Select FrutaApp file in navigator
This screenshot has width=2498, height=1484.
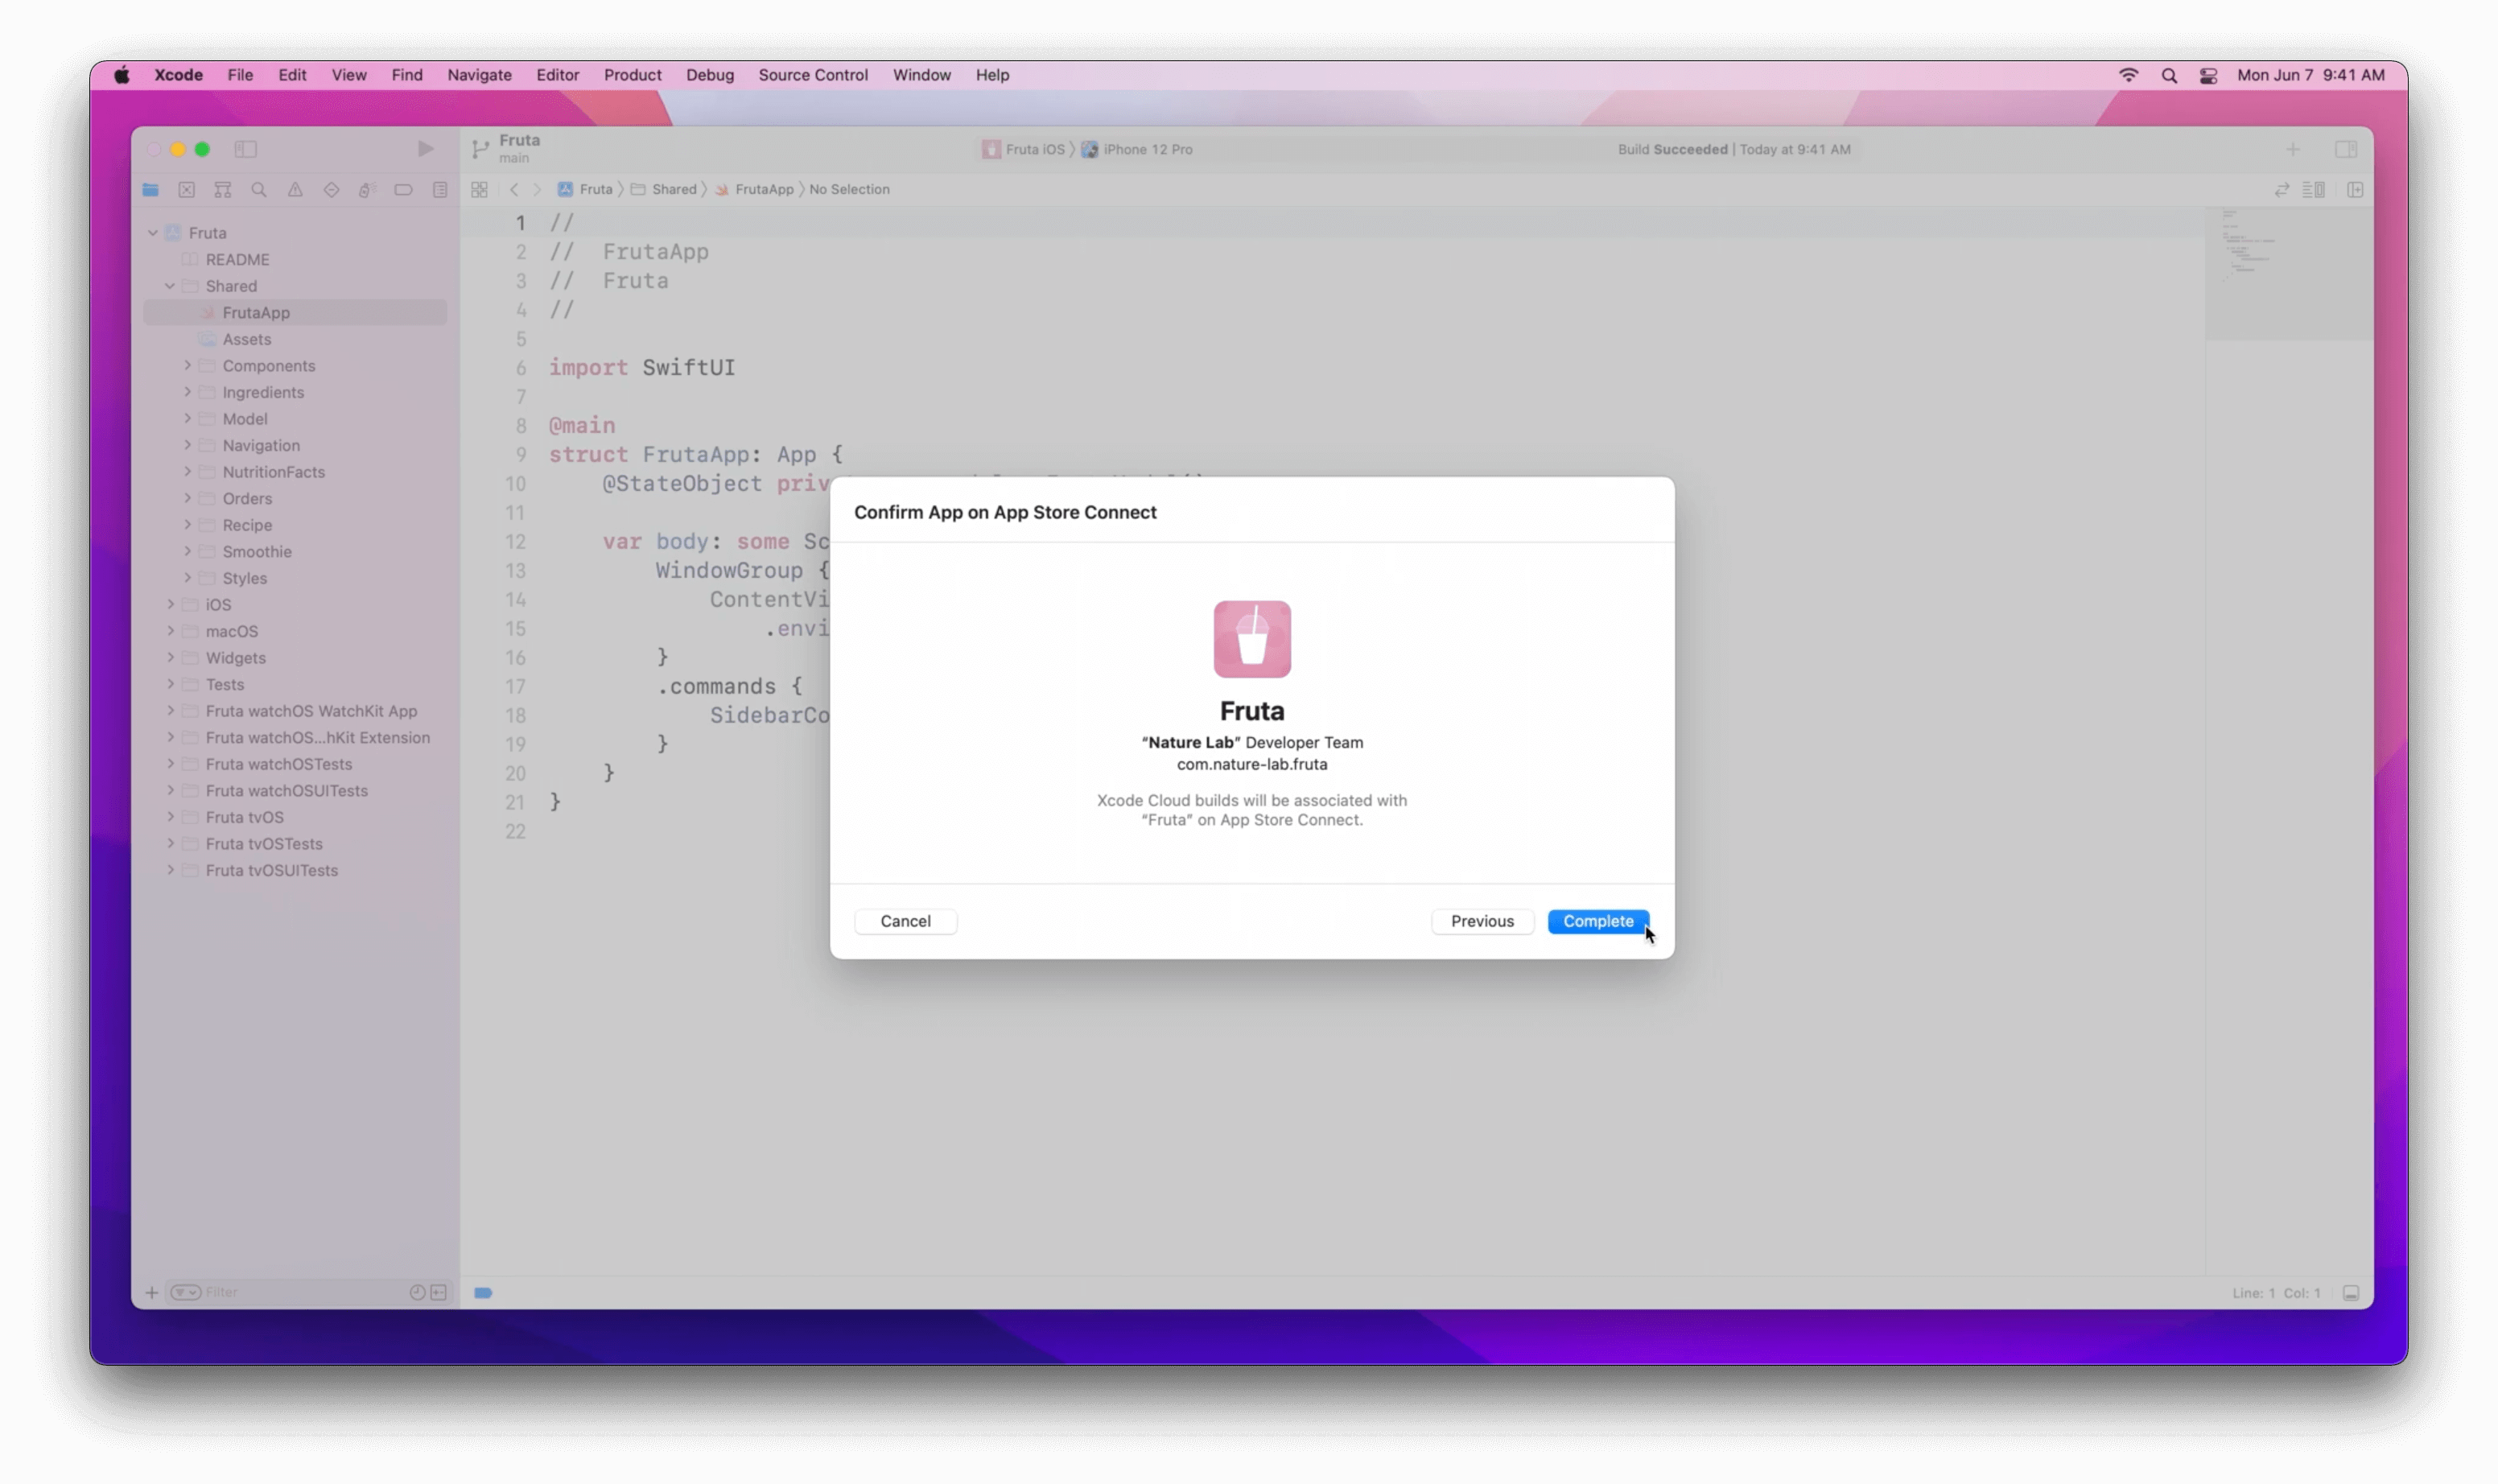pos(256,313)
